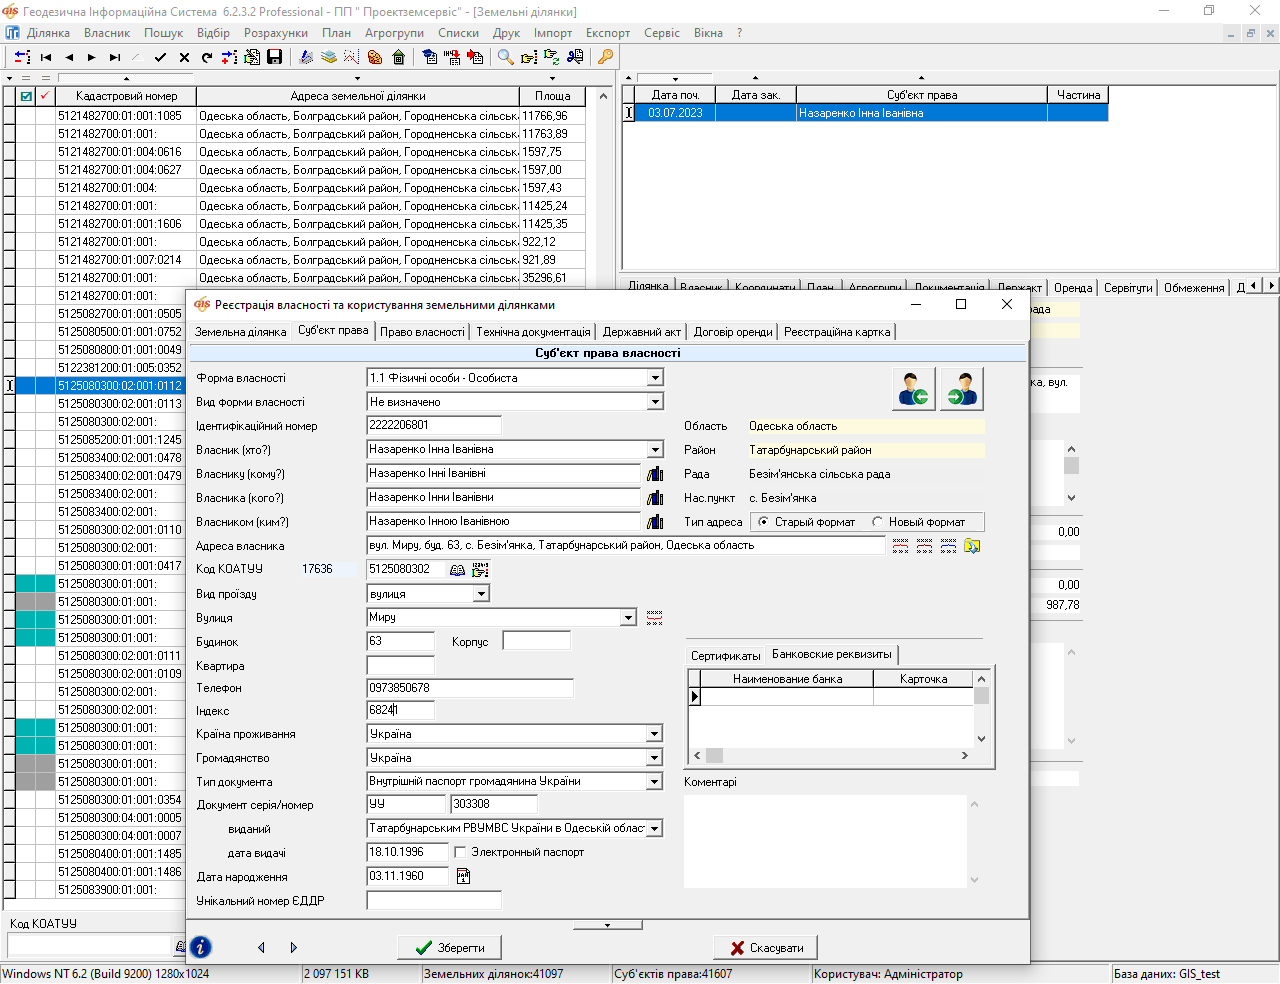Enable the Электронный паспорт checkbox

(x=460, y=852)
